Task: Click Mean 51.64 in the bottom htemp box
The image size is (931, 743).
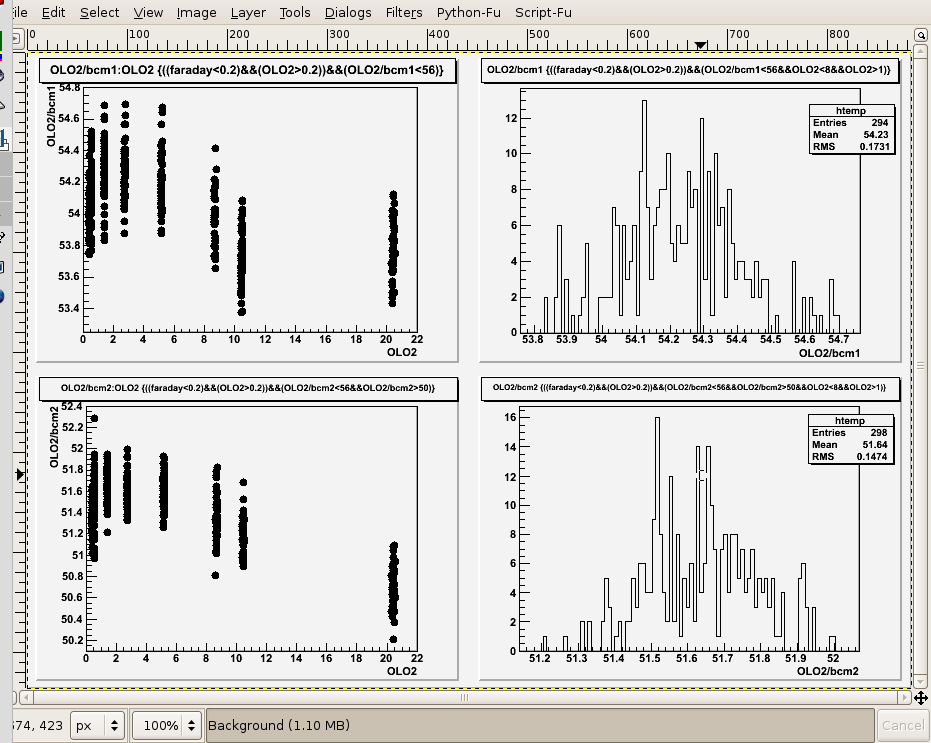Action: 849,444
